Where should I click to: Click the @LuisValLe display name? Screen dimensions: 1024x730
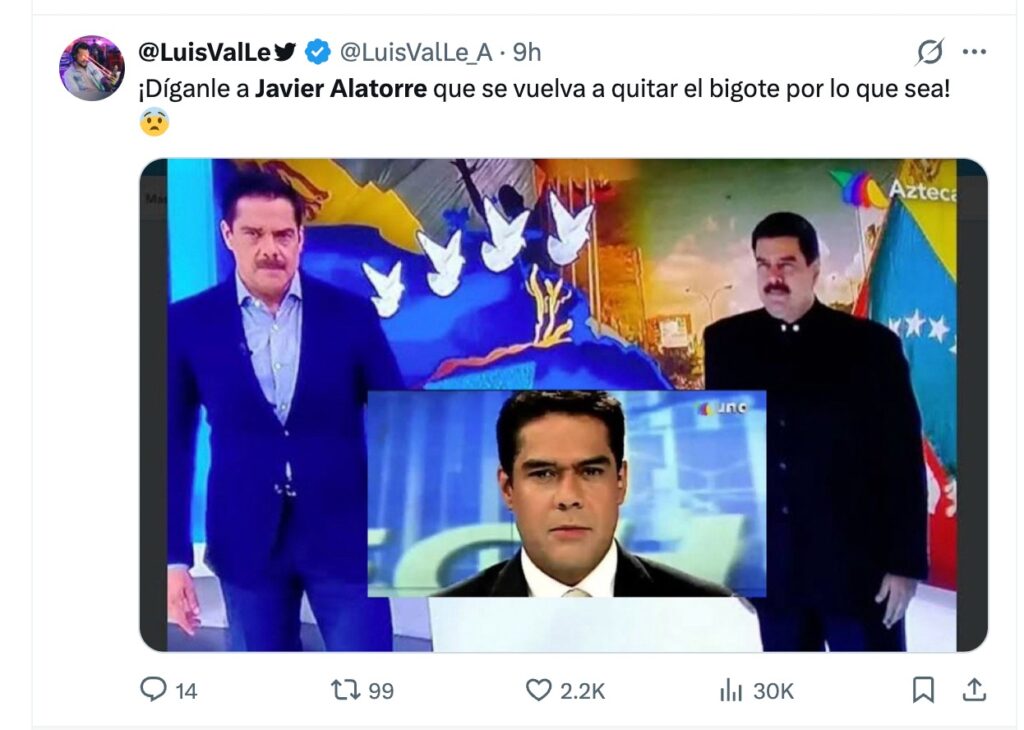204,52
